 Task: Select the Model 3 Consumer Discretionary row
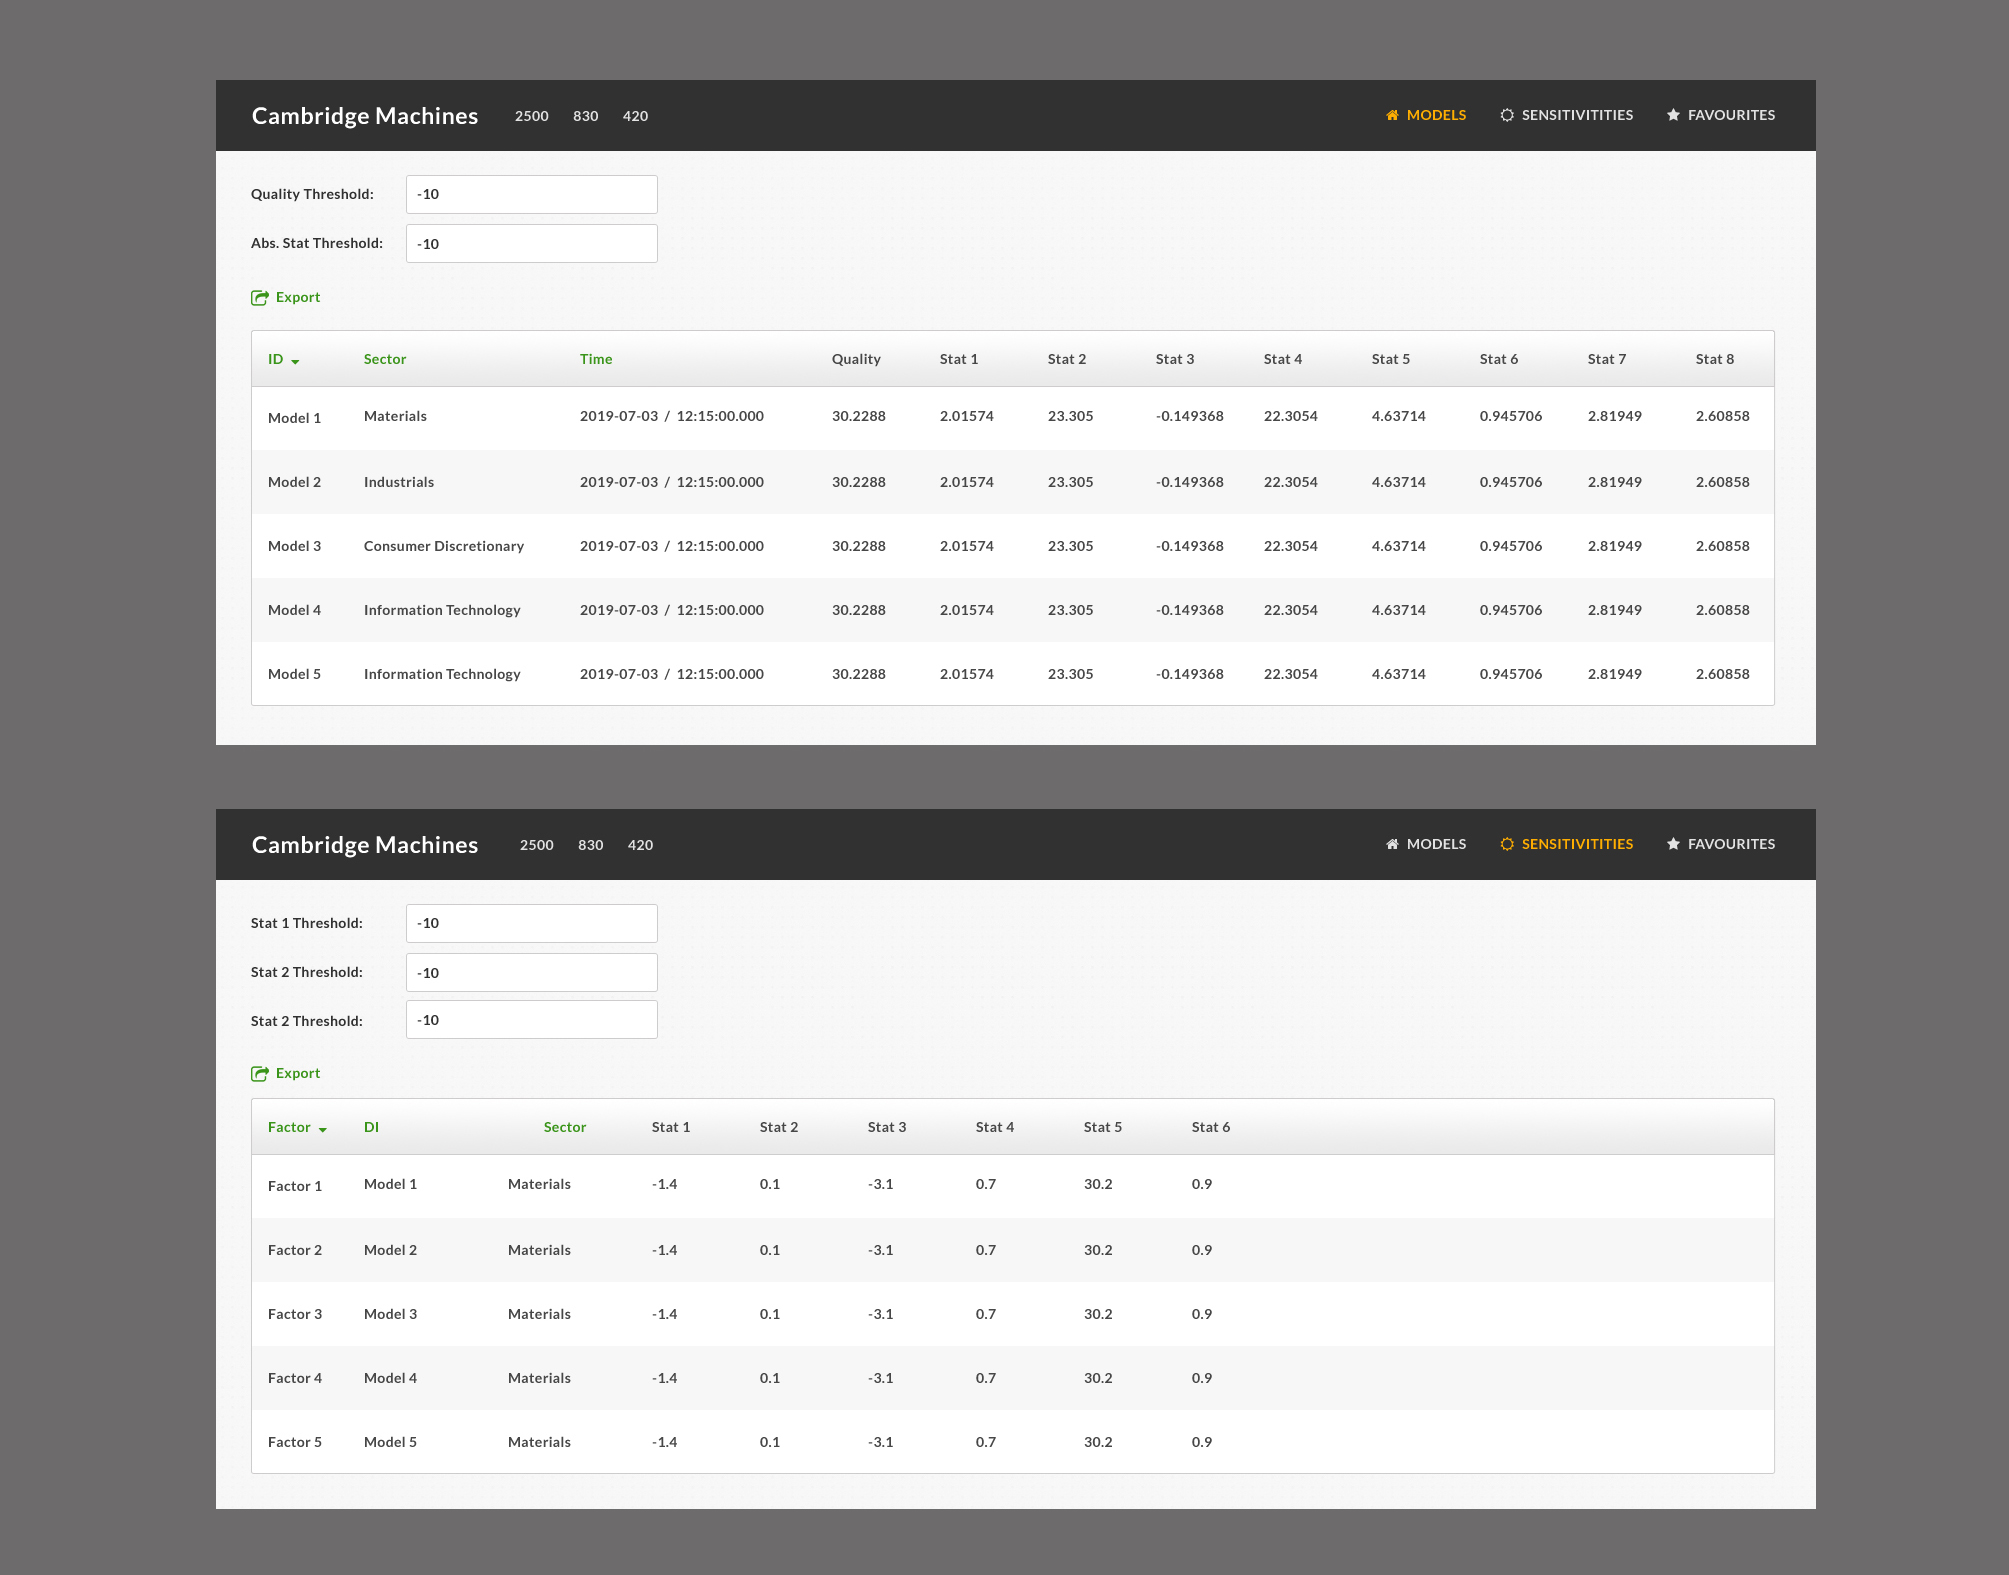tap(443, 546)
